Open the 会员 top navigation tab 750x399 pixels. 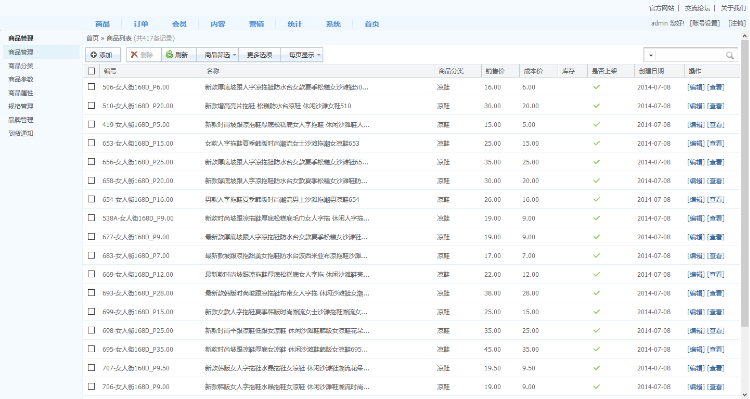(179, 24)
